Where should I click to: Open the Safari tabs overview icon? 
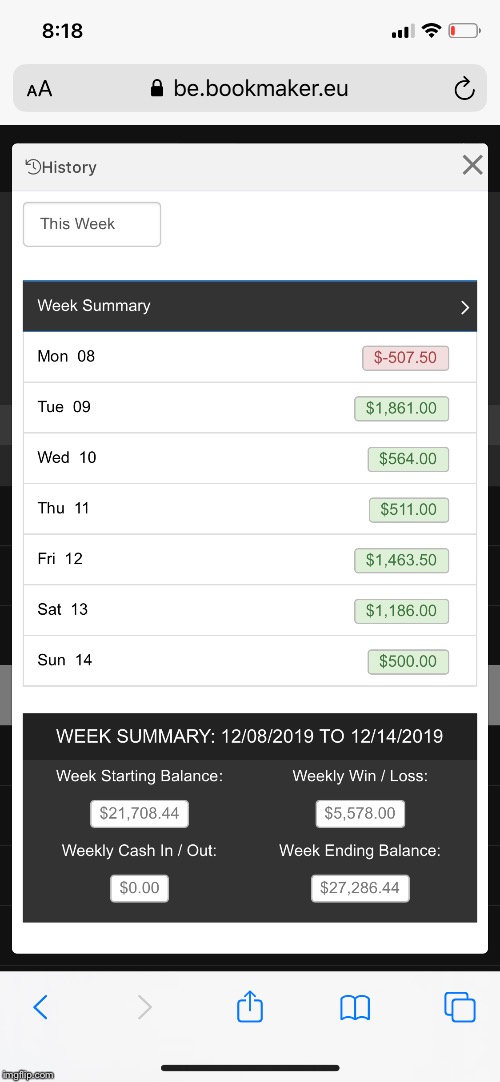pos(460,1007)
